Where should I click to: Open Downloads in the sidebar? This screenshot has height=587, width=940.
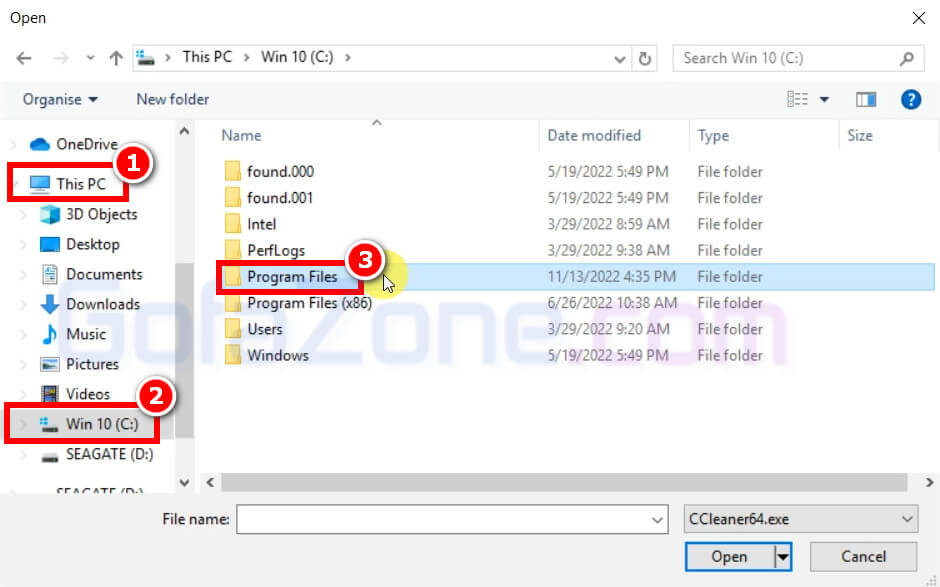102,304
